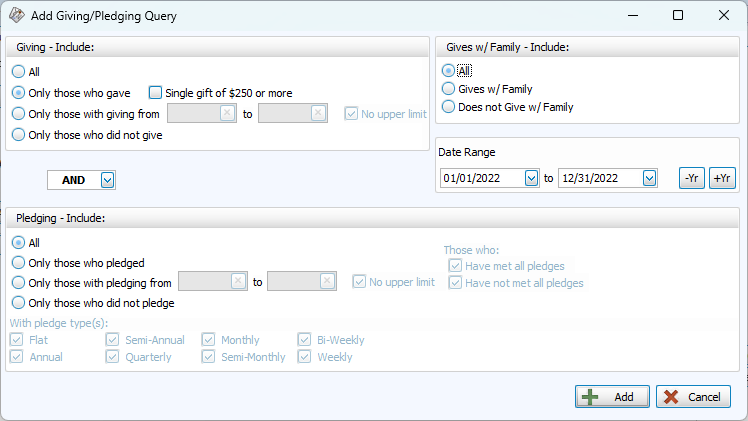This screenshot has height=421, width=748.
Task: Open end date 12/31/2022 calendar dropdown
Action: [x=649, y=178]
